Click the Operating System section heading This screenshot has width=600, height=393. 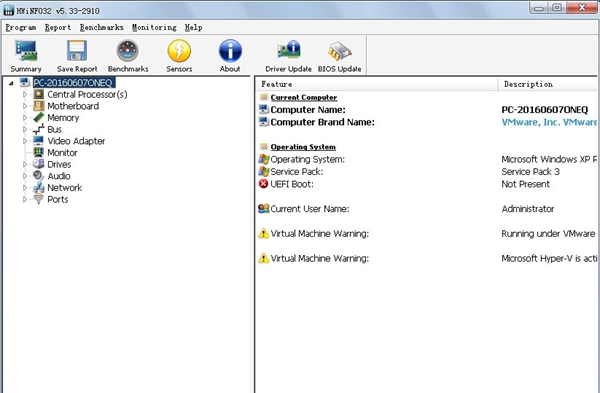[303, 147]
